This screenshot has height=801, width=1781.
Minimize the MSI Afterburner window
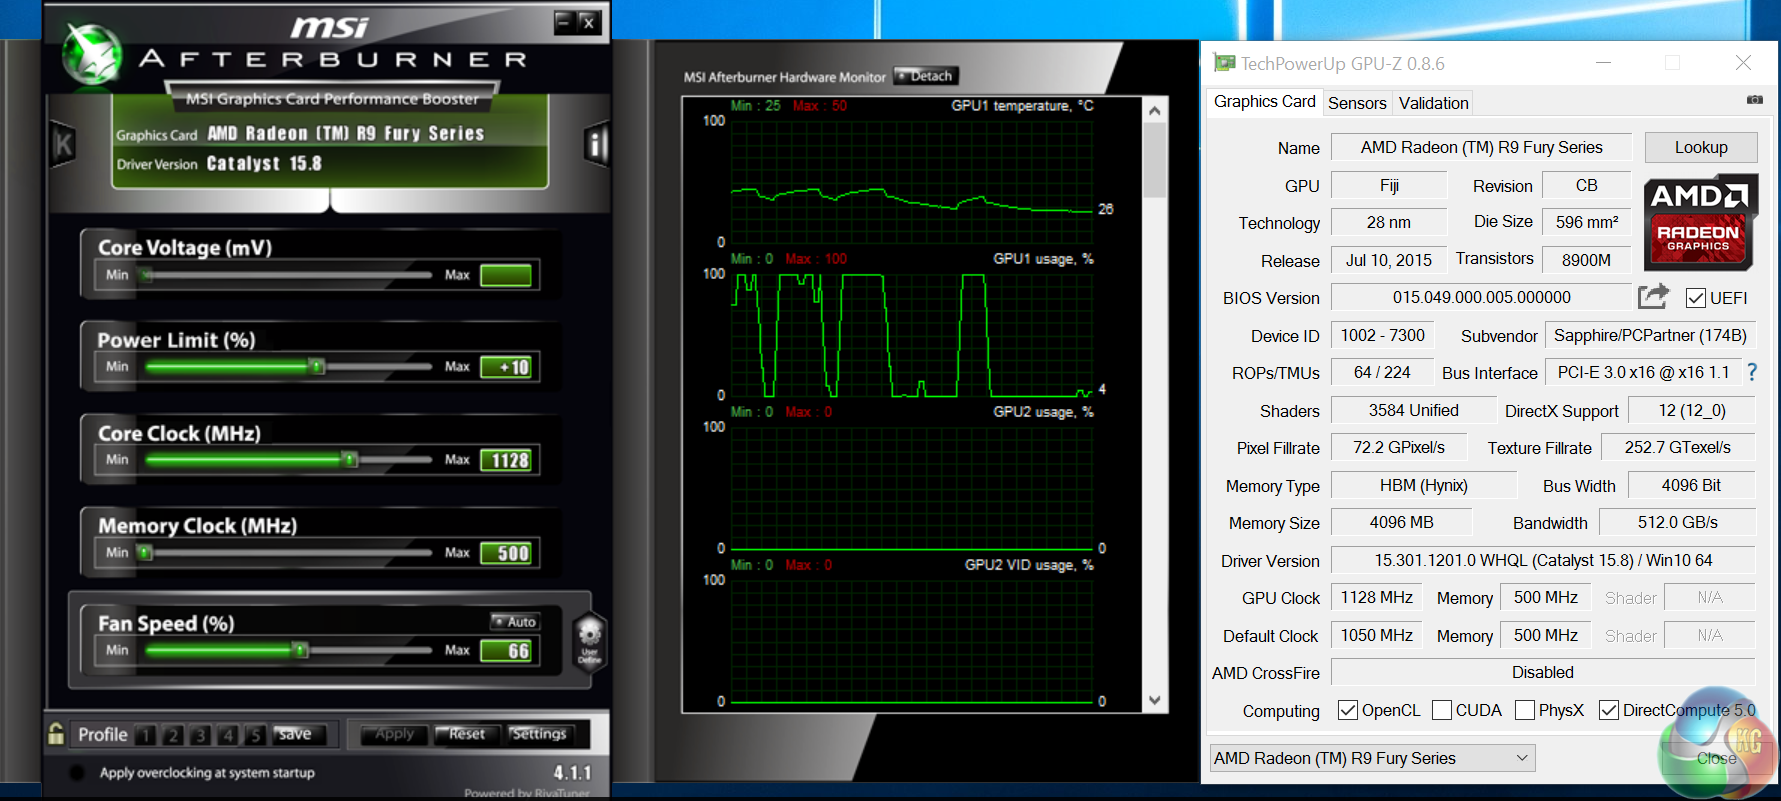(563, 21)
